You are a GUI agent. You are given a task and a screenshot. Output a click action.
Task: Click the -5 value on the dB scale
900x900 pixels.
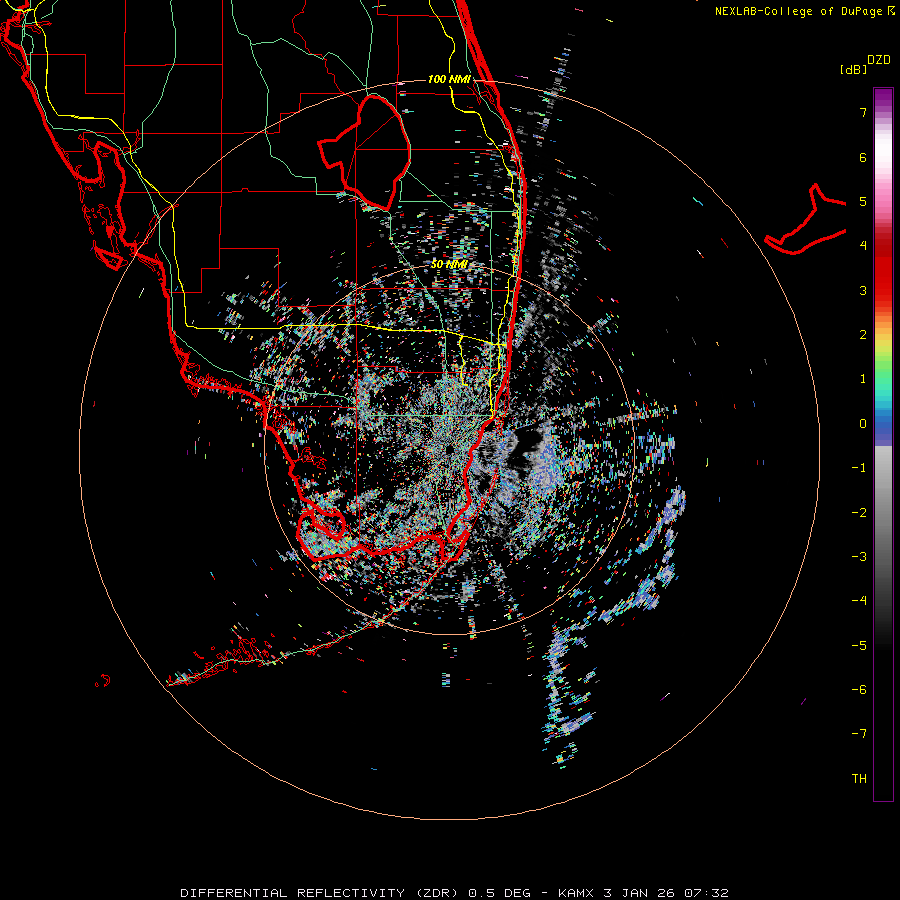859,646
